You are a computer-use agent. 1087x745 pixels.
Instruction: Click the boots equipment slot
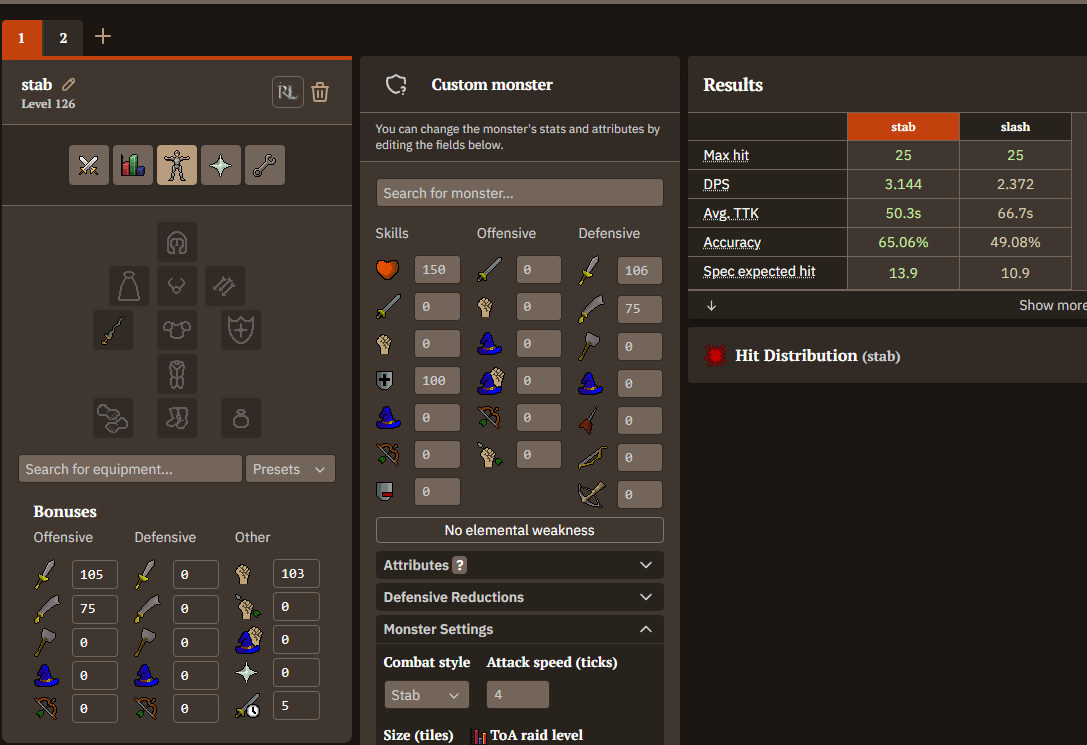[177, 418]
